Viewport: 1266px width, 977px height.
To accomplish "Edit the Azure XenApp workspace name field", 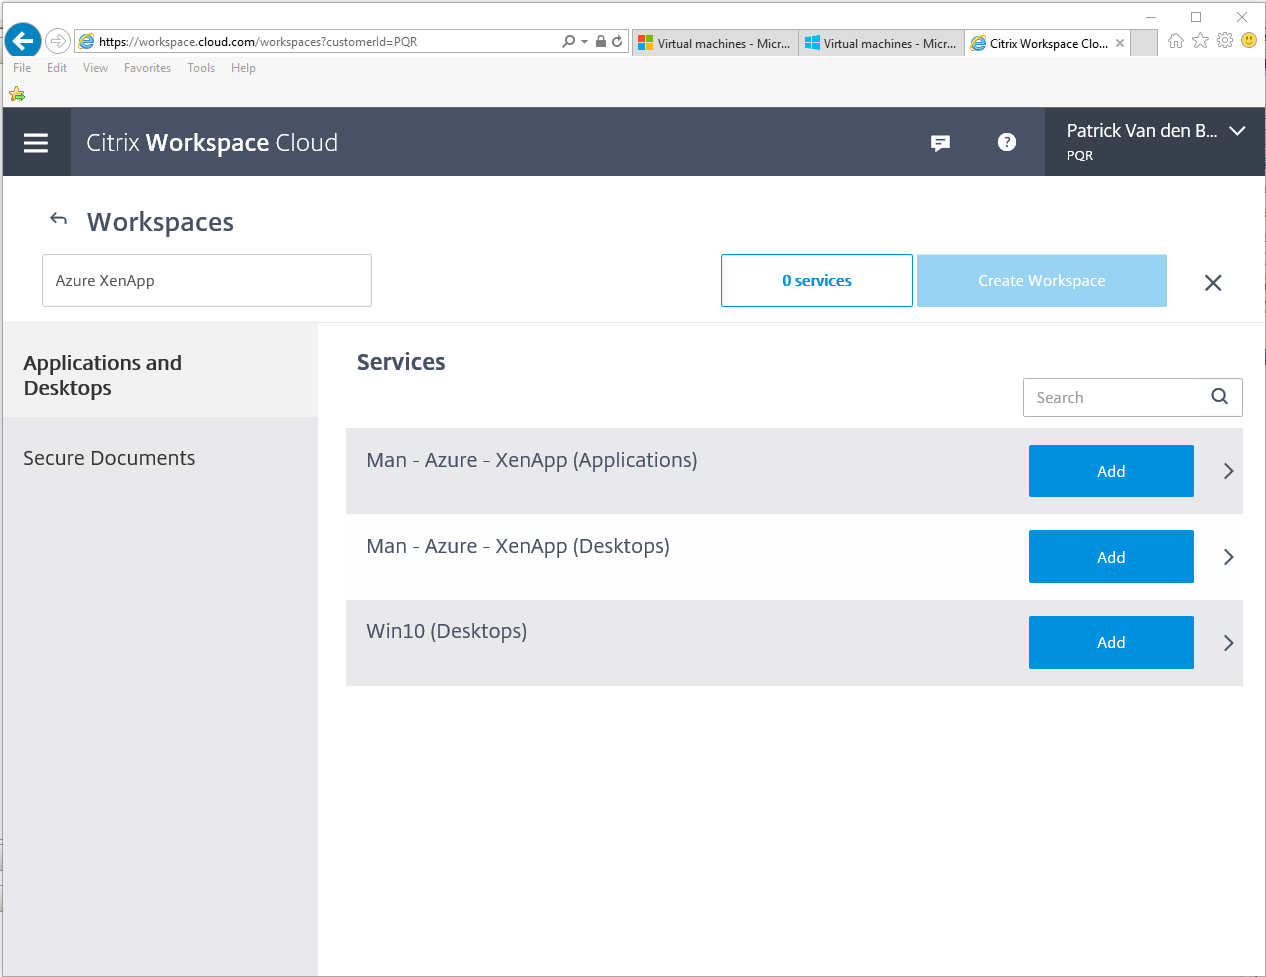I will (x=207, y=280).
